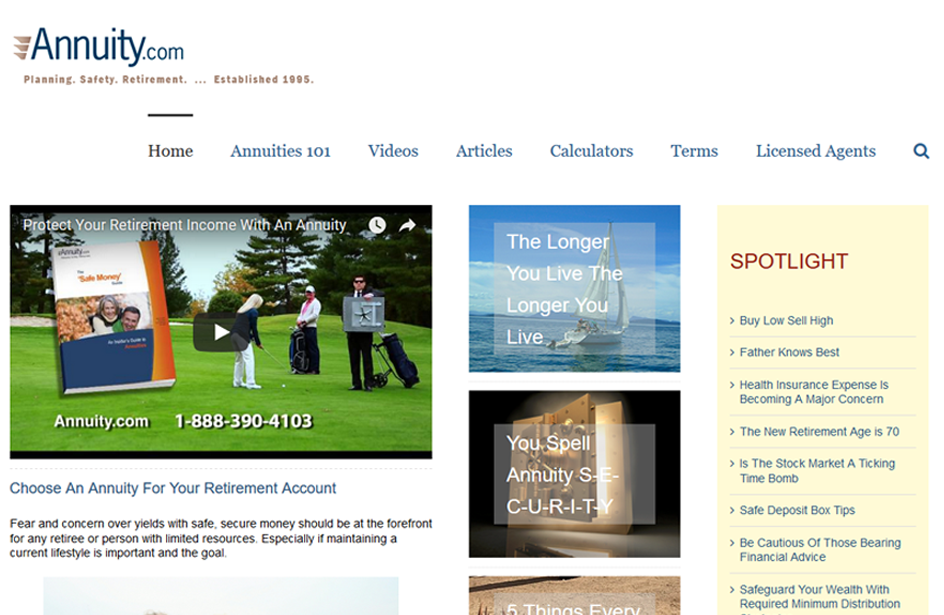This screenshot has width=944, height=615.
Task: Open the Terms menu item
Action: tap(694, 151)
